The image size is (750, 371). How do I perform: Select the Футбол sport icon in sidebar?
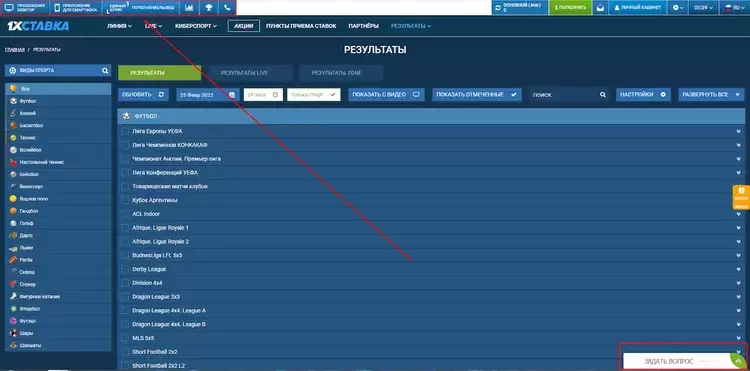[13, 101]
